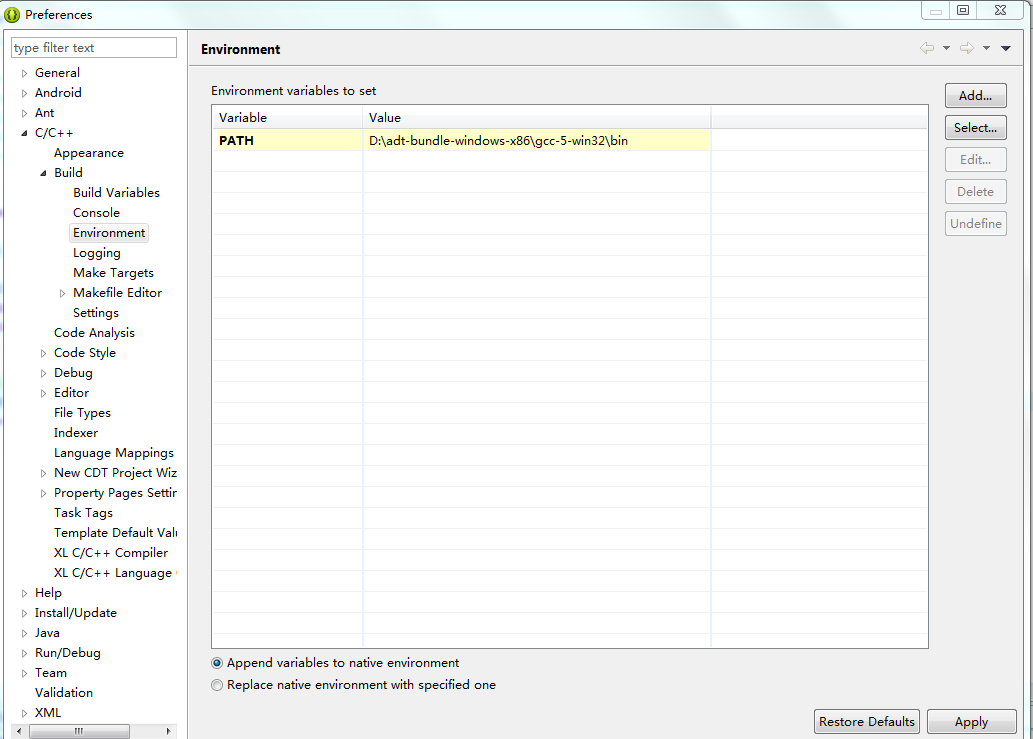
Task: Expand the Makefile Editor node
Action: (63, 293)
